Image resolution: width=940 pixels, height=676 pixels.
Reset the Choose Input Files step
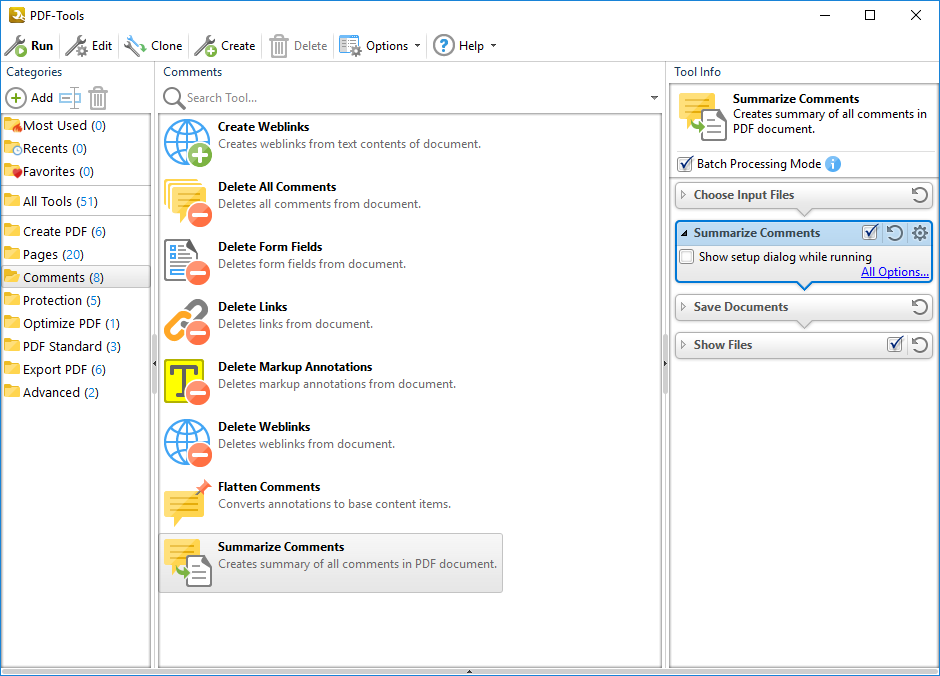click(x=920, y=195)
